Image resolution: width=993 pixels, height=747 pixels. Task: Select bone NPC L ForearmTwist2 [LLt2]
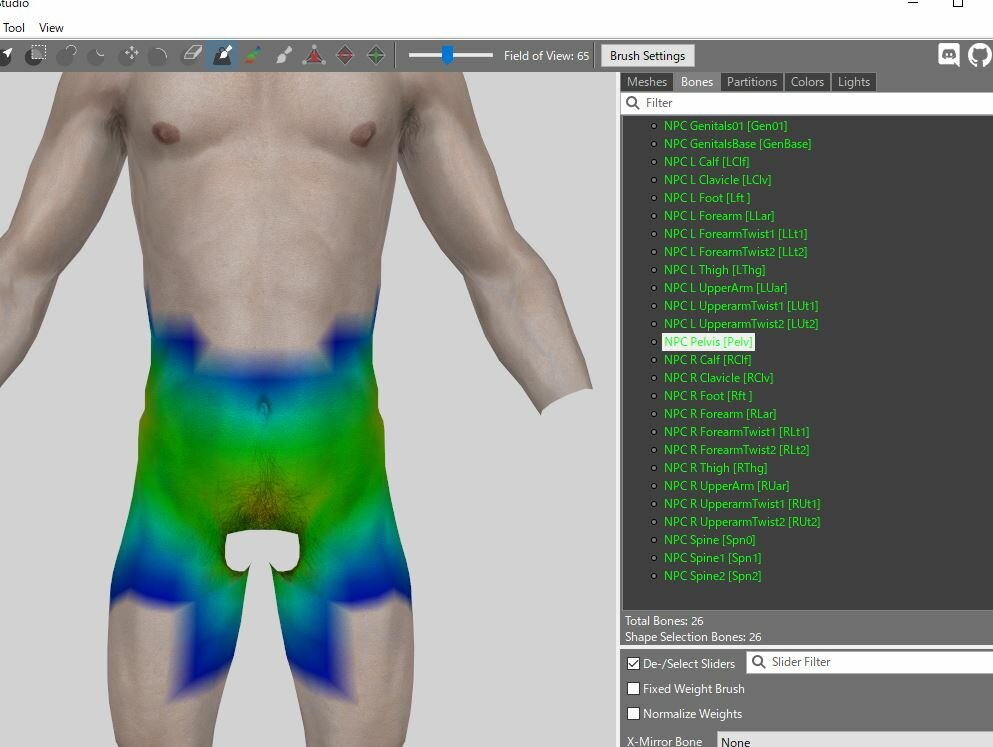click(735, 252)
